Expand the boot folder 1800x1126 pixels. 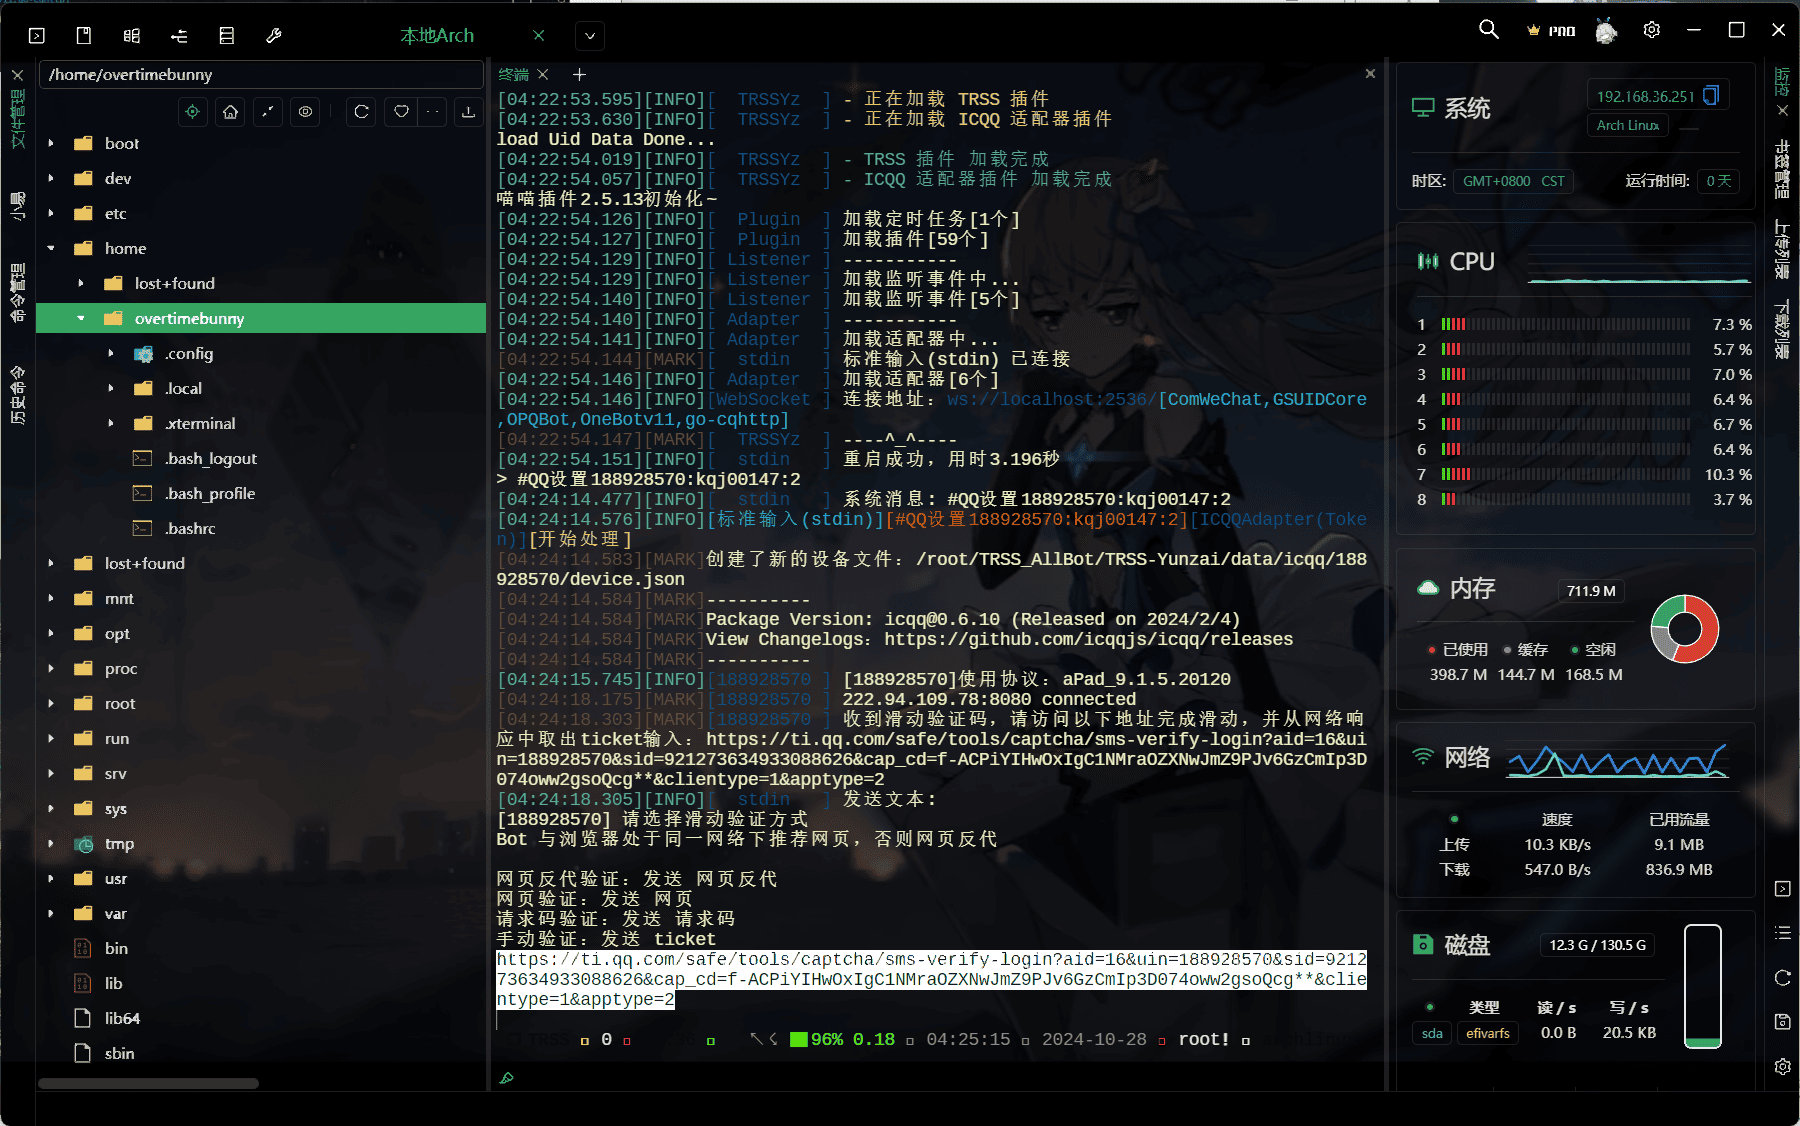pyautogui.click(x=51, y=143)
